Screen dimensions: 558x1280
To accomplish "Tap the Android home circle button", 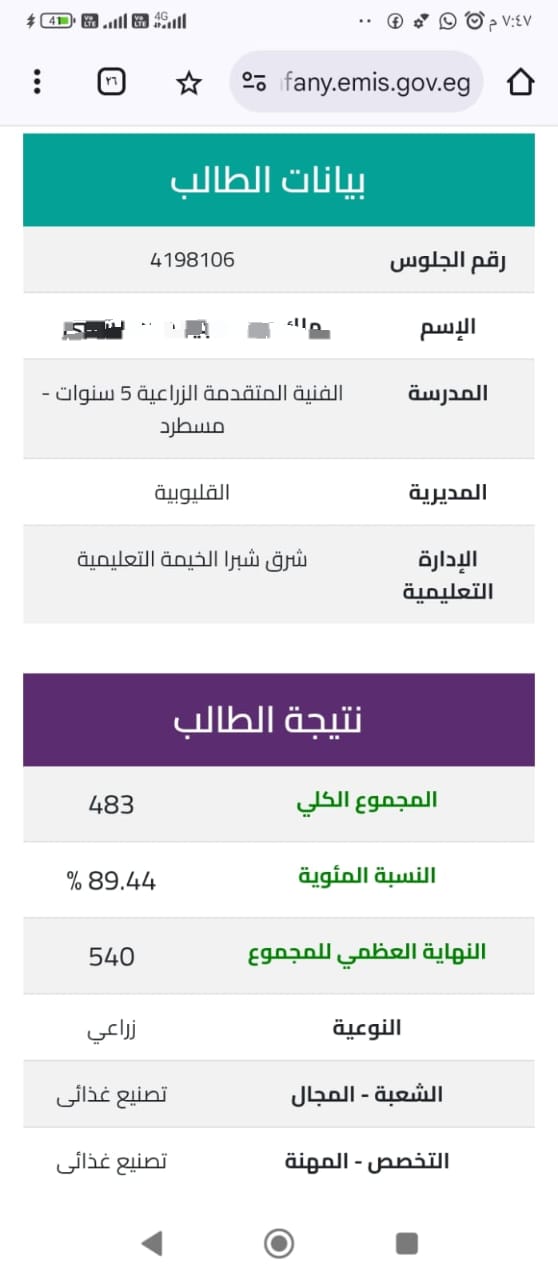I will (279, 1243).
